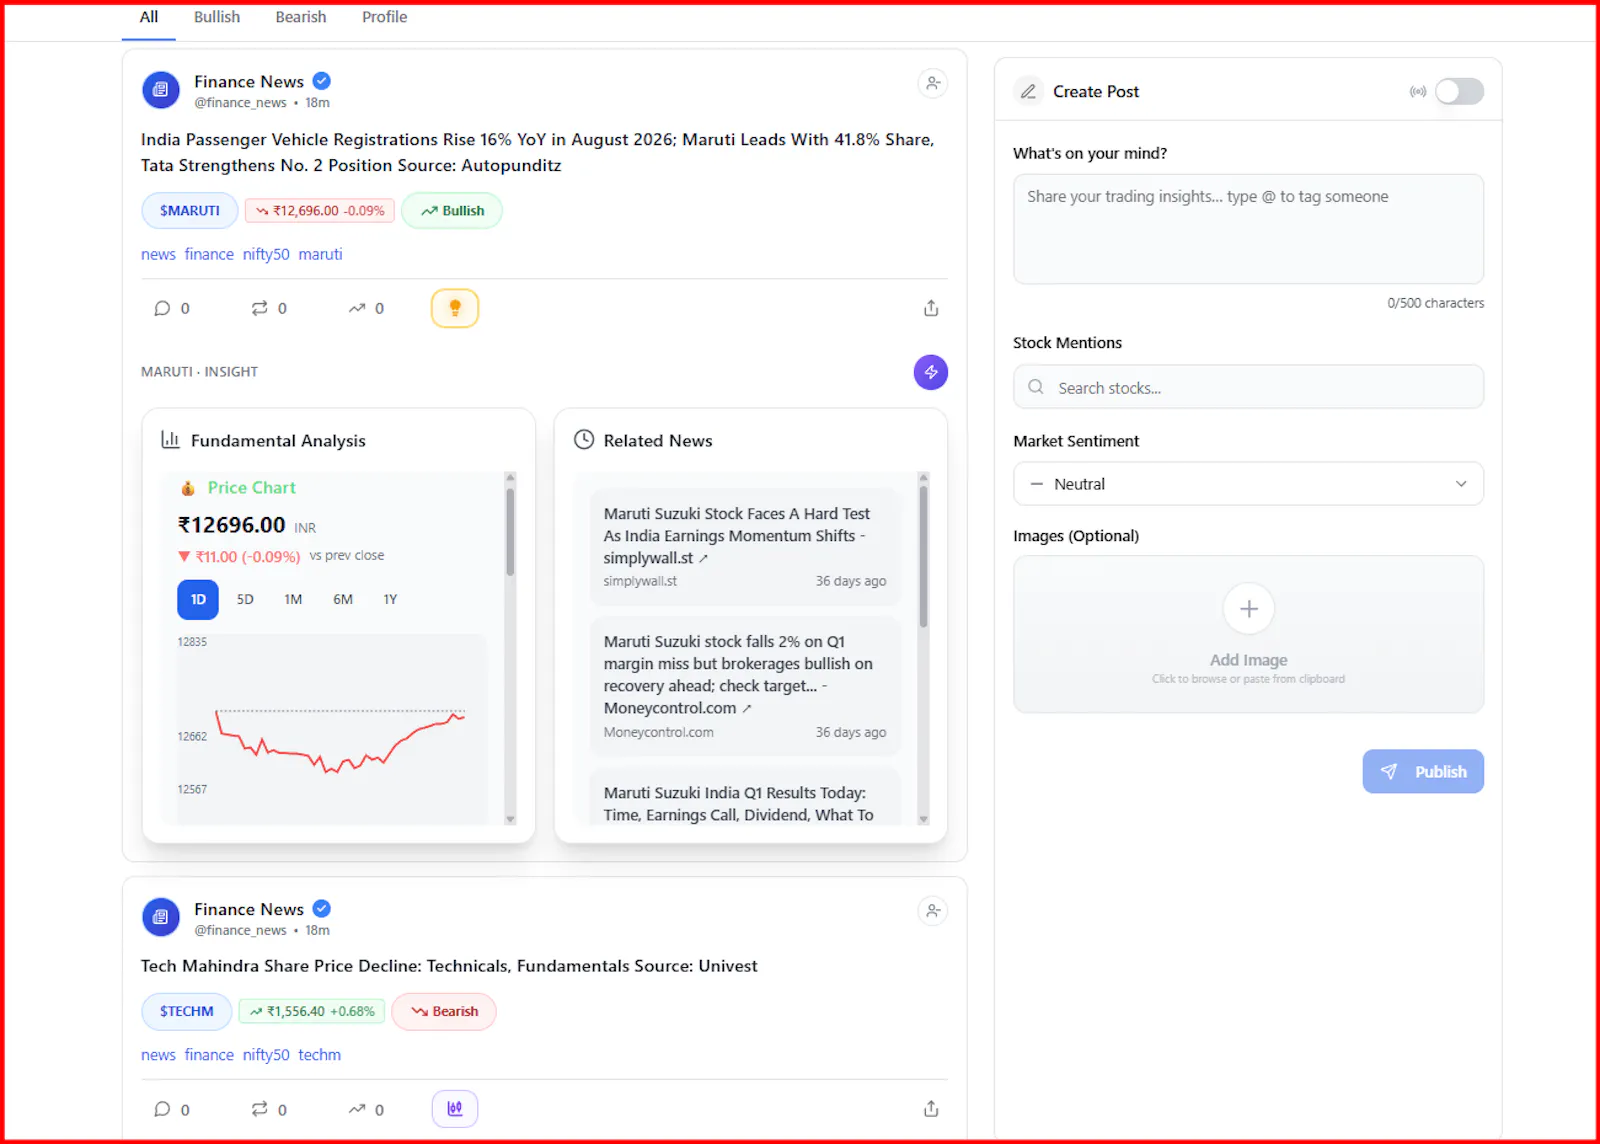Viewport: 1600px width, 1144px height.
Task: Open news hashtag on Maruti post
Action: tap(158, 255)
